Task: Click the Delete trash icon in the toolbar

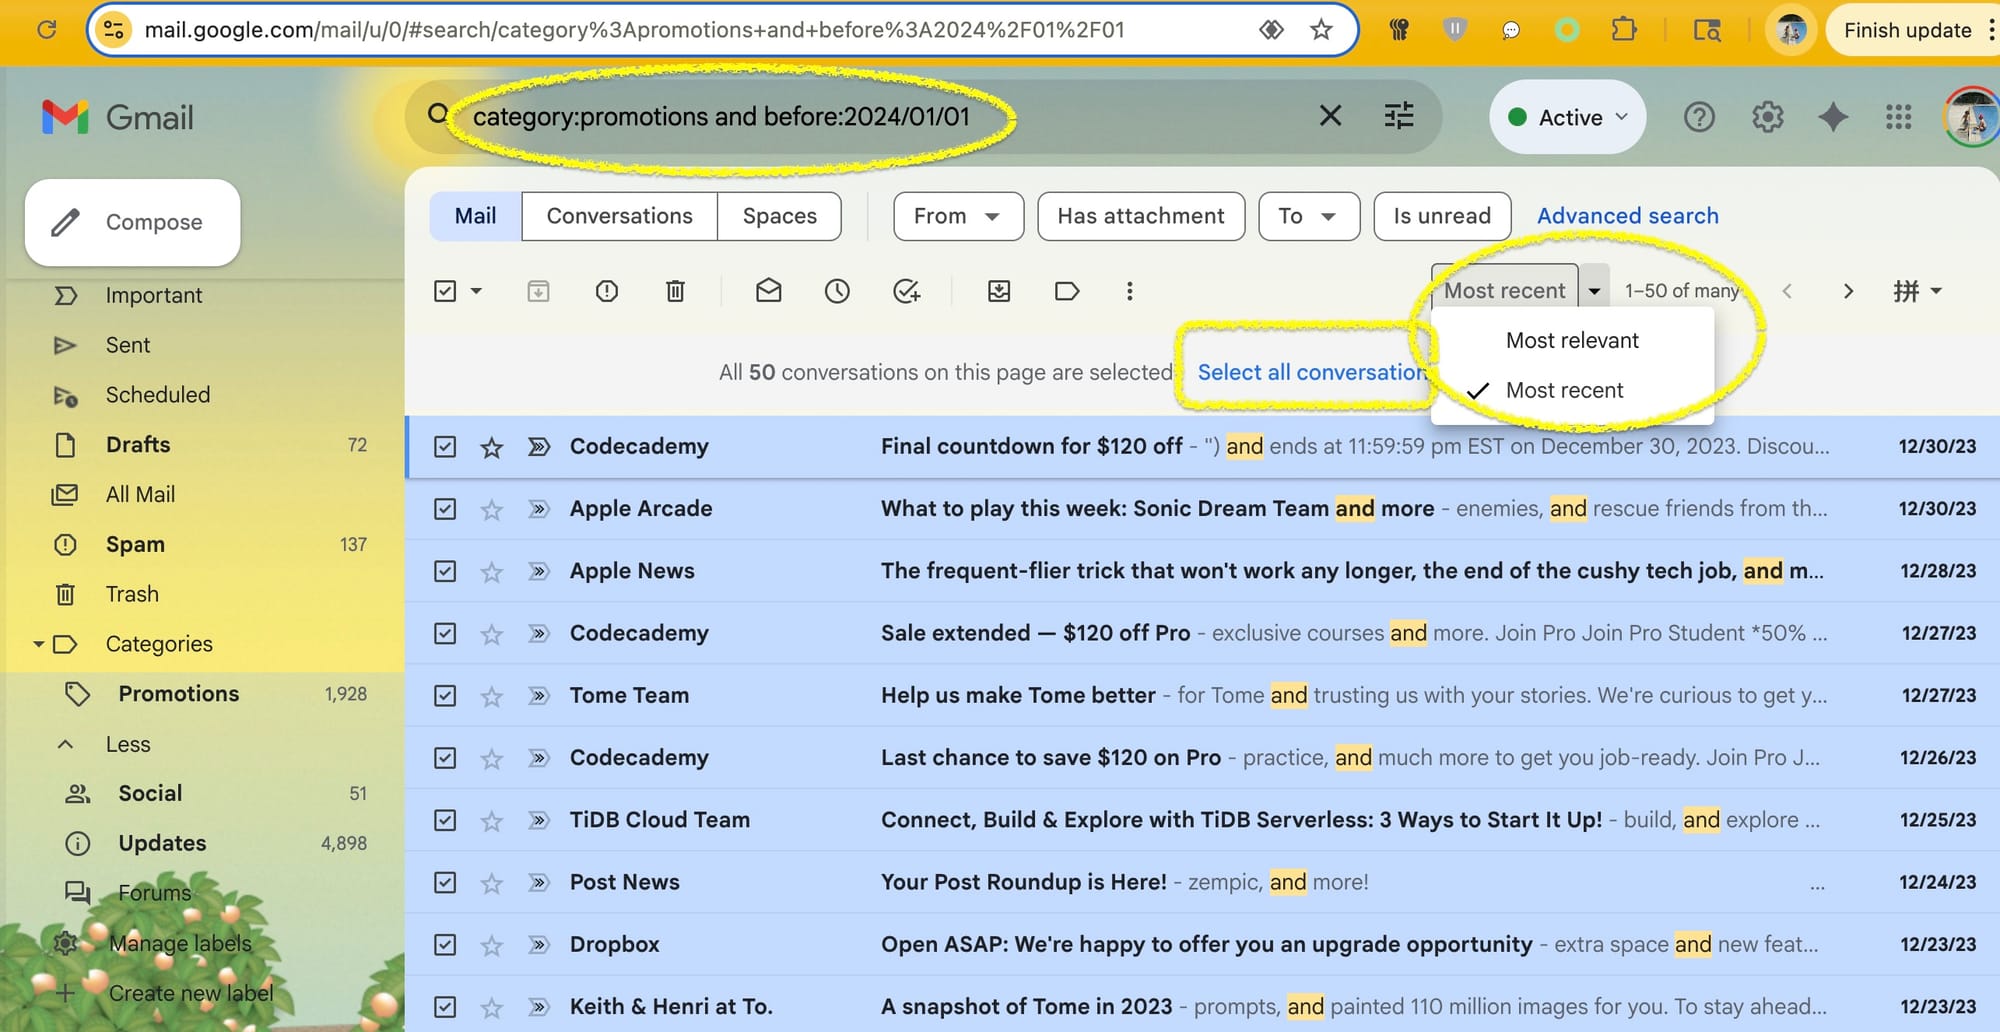Action: pos(675,291)
